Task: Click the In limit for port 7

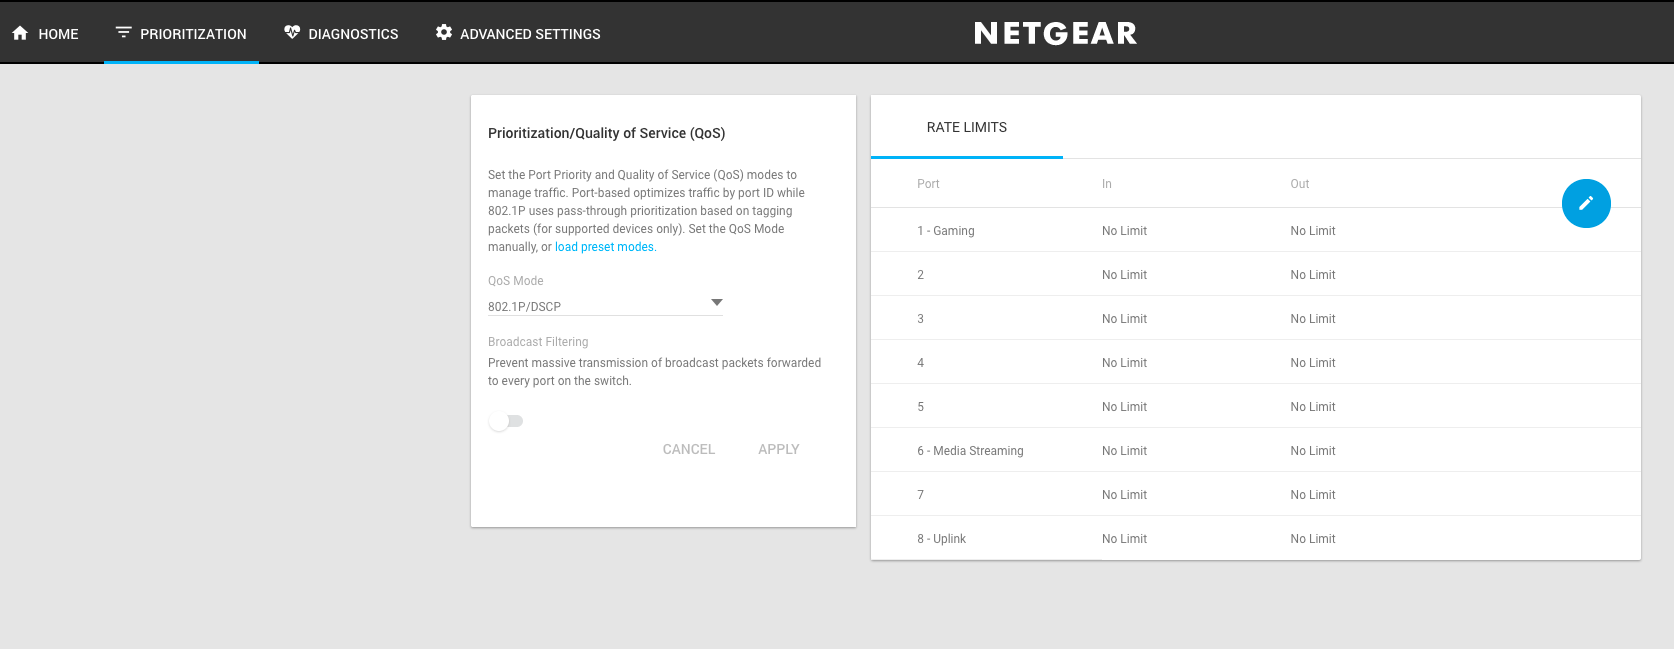Action: (1124, 495)
